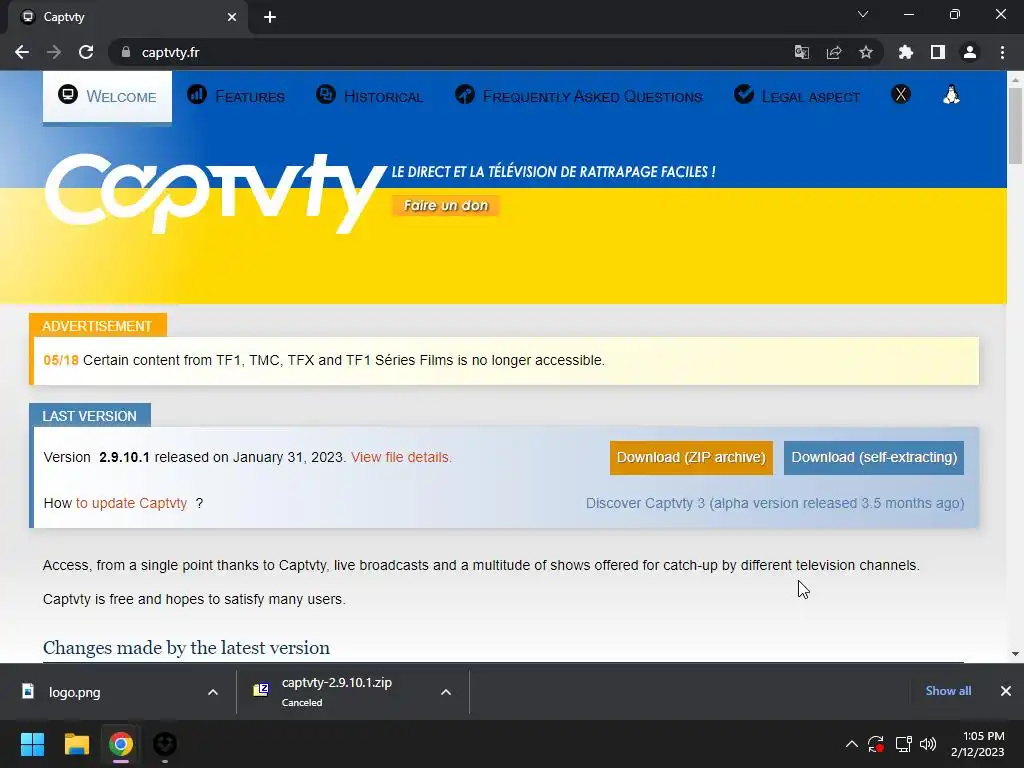Image resolution: width=1024 pixels, height=768 pixels.
Task: Click the lock site info icon
Action: pos(126,52)
